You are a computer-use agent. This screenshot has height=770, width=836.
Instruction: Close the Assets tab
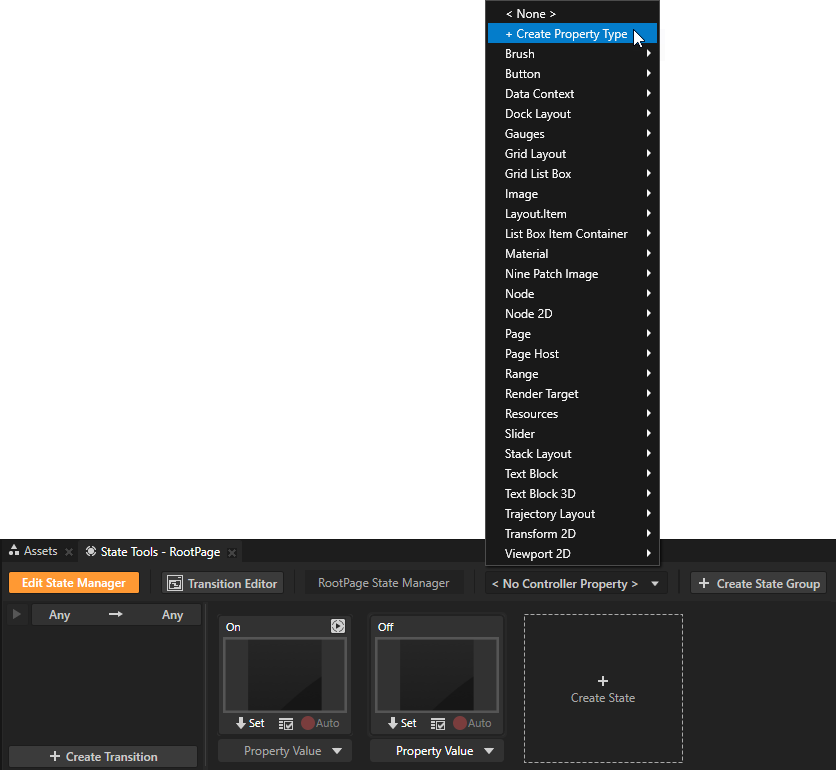click(x=69, y=552)
